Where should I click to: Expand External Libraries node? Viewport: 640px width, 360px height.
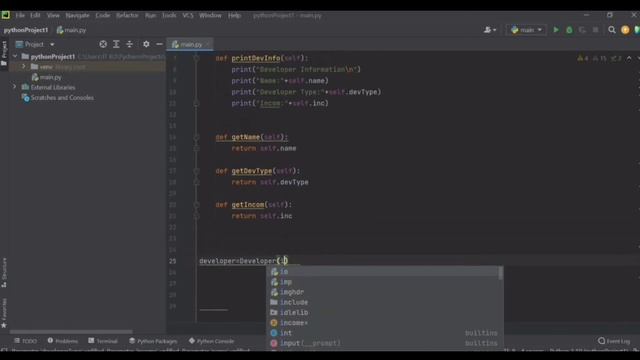tap(15, 87)
